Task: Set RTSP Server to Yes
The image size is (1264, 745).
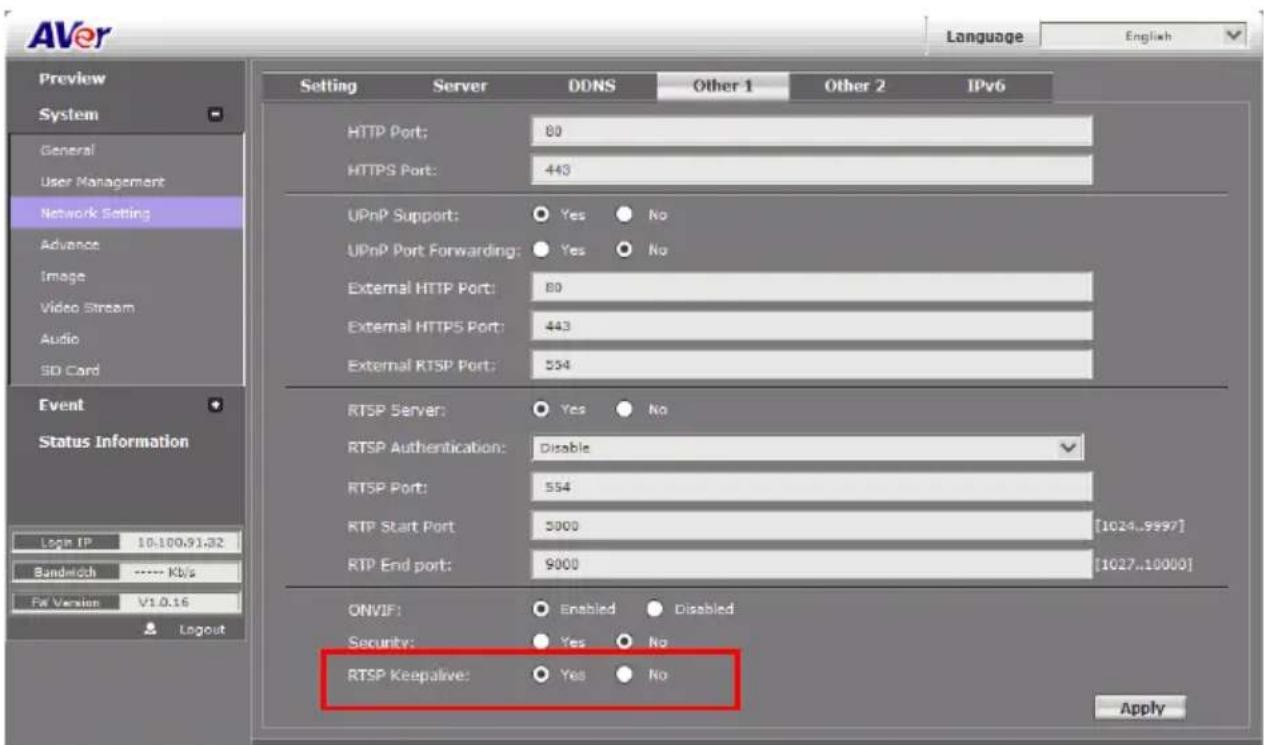Action: click(x=540, y=409)
